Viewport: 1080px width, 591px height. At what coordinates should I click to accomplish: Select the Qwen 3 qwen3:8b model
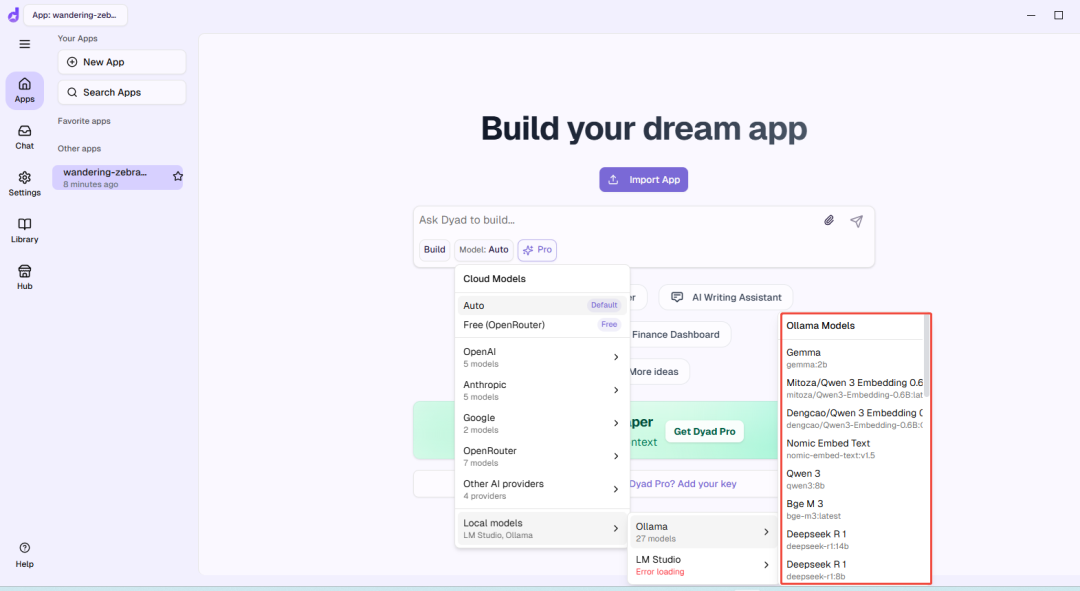click(x=853, y=479)
